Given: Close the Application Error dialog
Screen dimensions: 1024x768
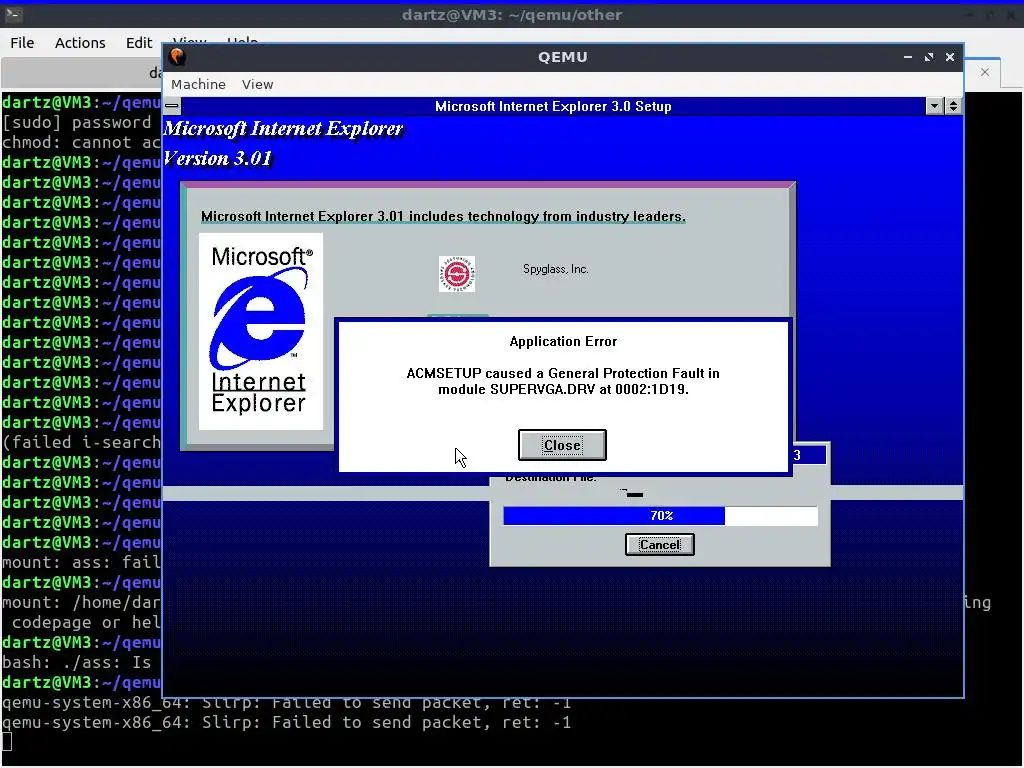Looking at the screenshot, I should [562, 445].
